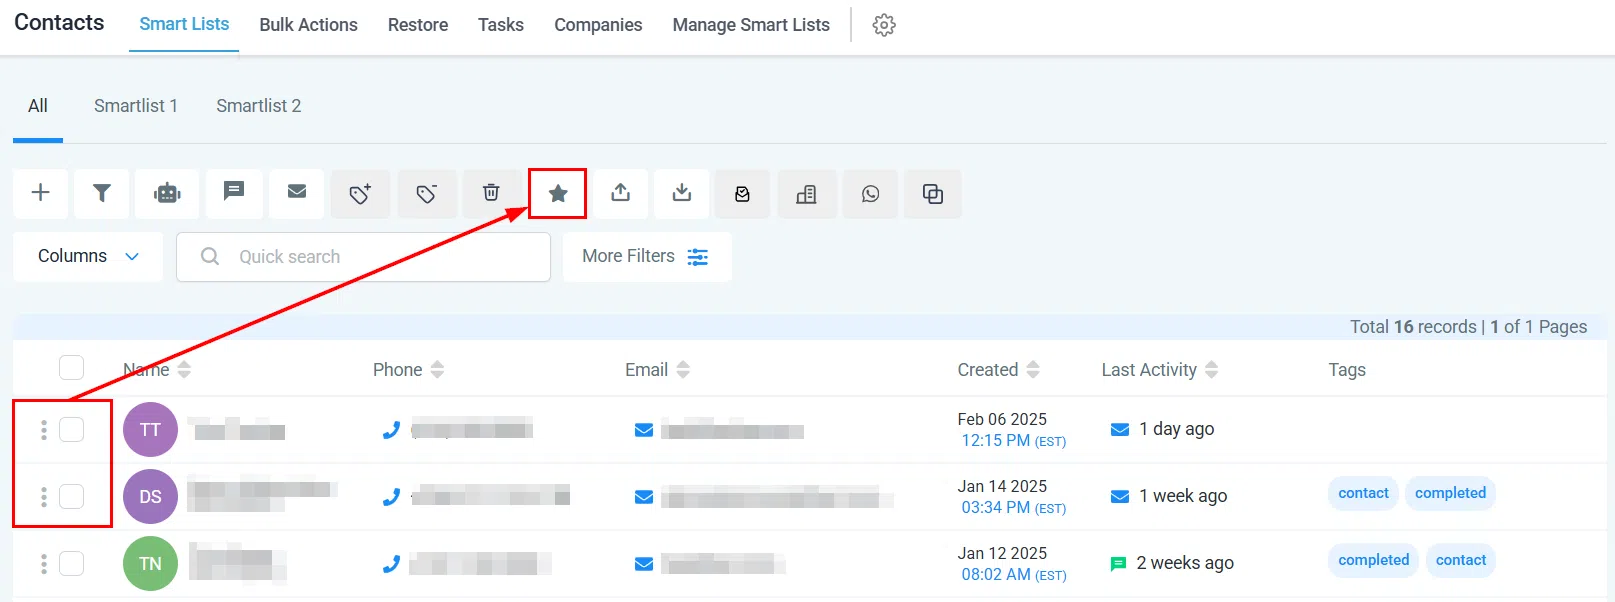Click the More Filters sliders icon
The image size is (1615, 602).
point(698,257)
